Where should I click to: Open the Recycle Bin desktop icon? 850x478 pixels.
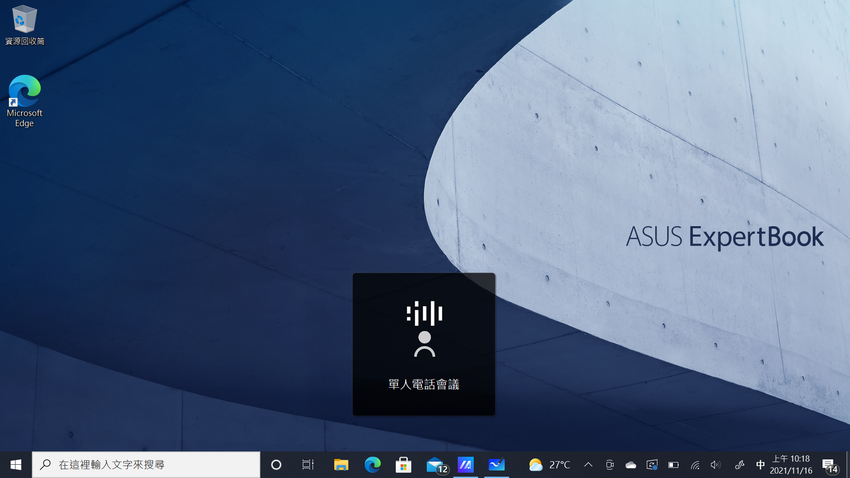(24, 25)
